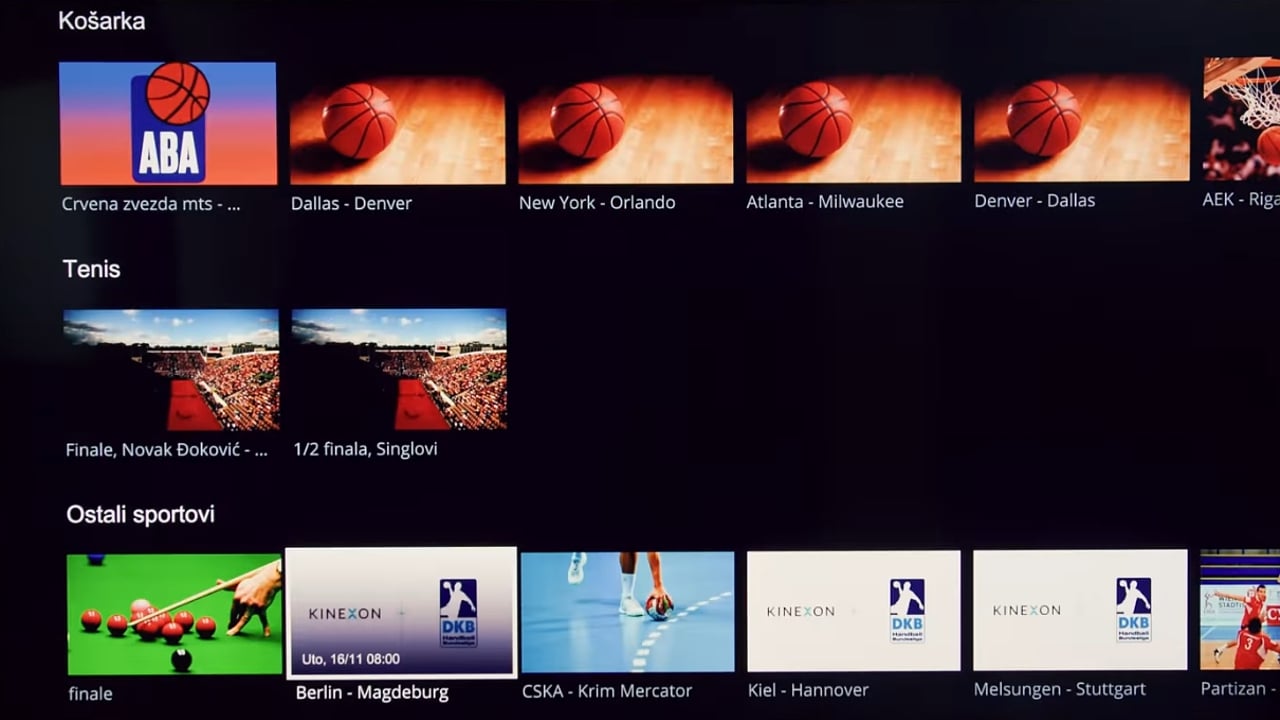Click the 'Tenis' section heading

coord(91,269)
